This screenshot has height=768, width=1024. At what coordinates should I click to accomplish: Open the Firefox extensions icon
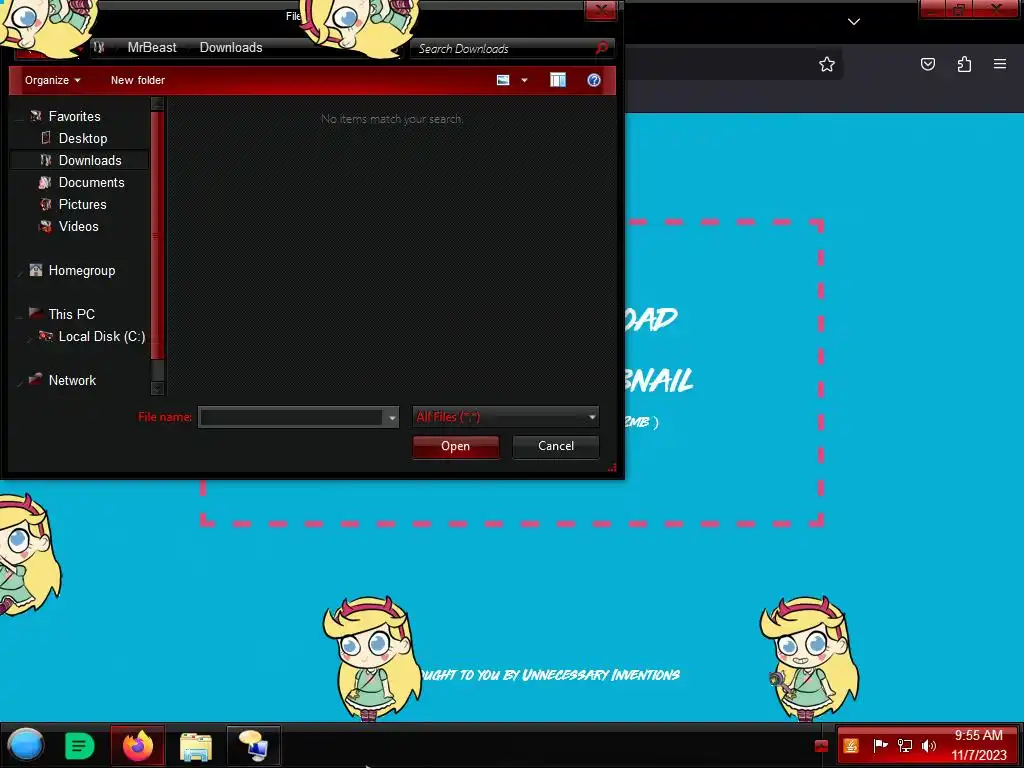click(x=964, y=64)
